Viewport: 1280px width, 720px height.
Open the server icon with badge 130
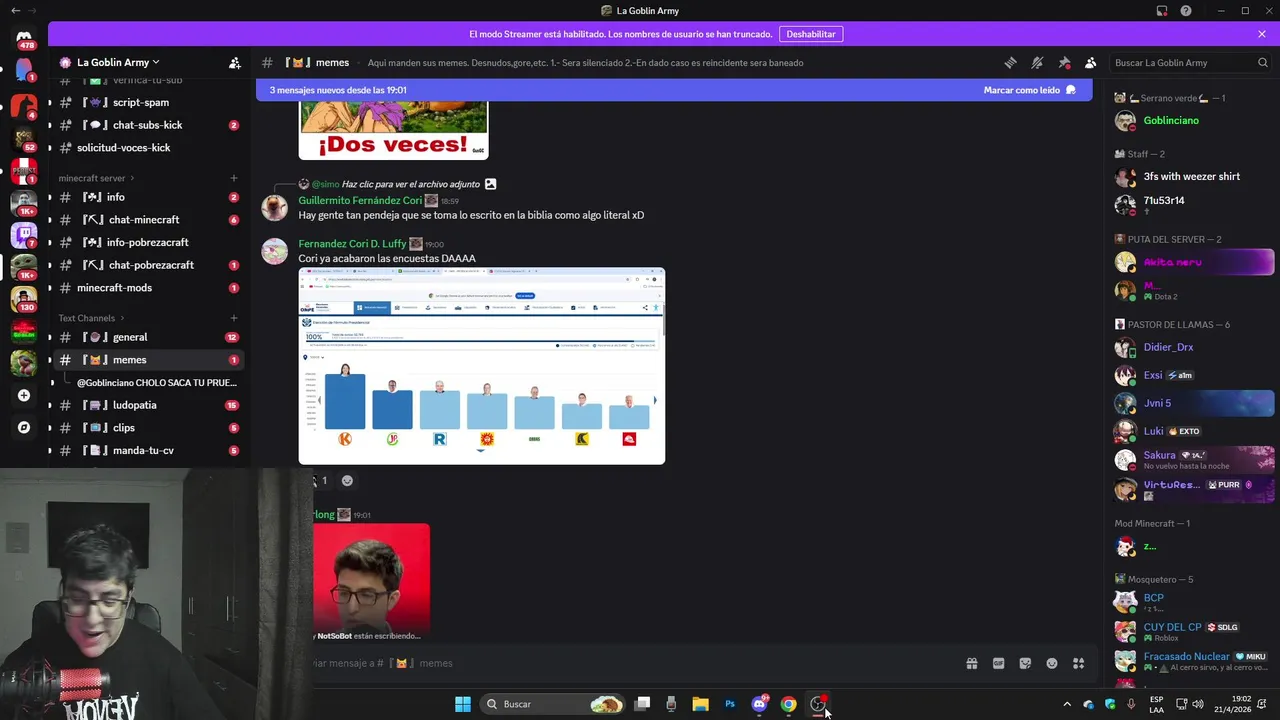click(x=24, y=299)
